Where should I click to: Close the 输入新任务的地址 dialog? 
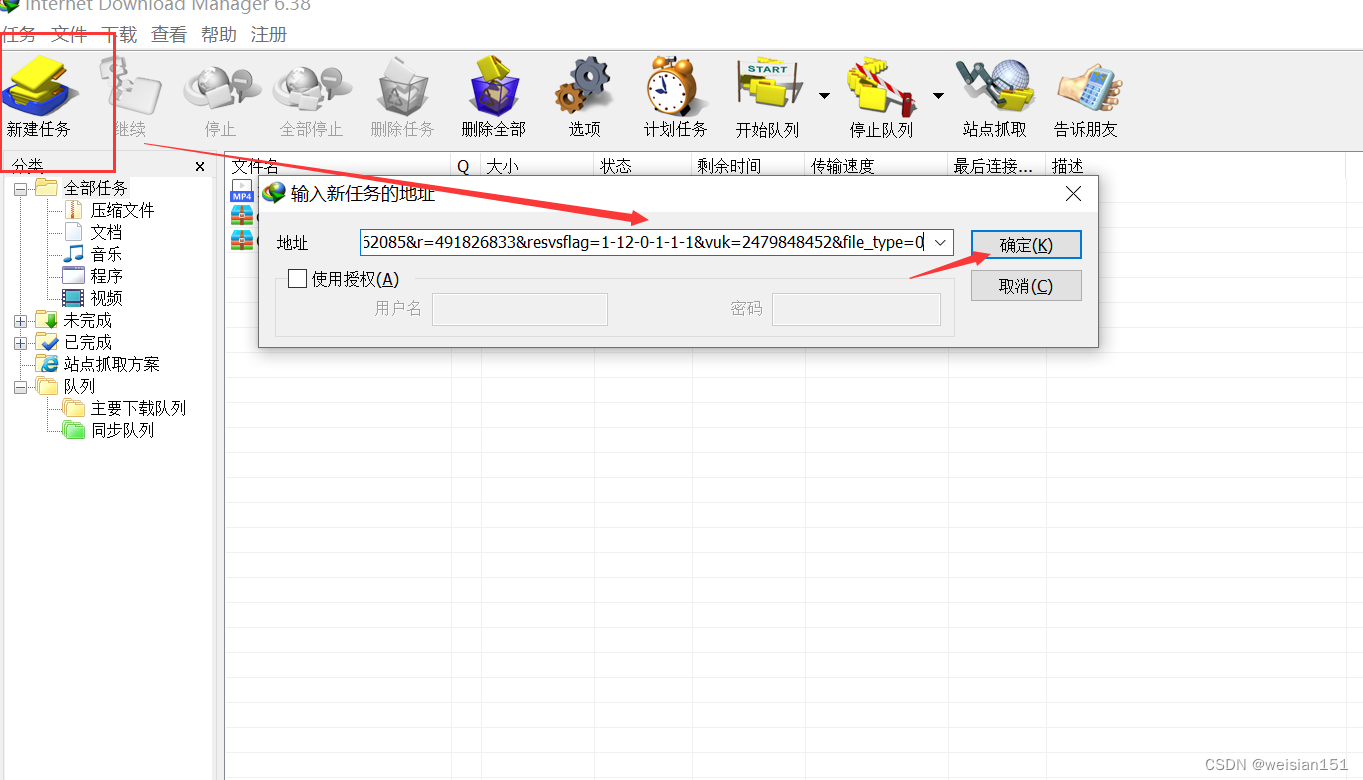point(1073,194)
